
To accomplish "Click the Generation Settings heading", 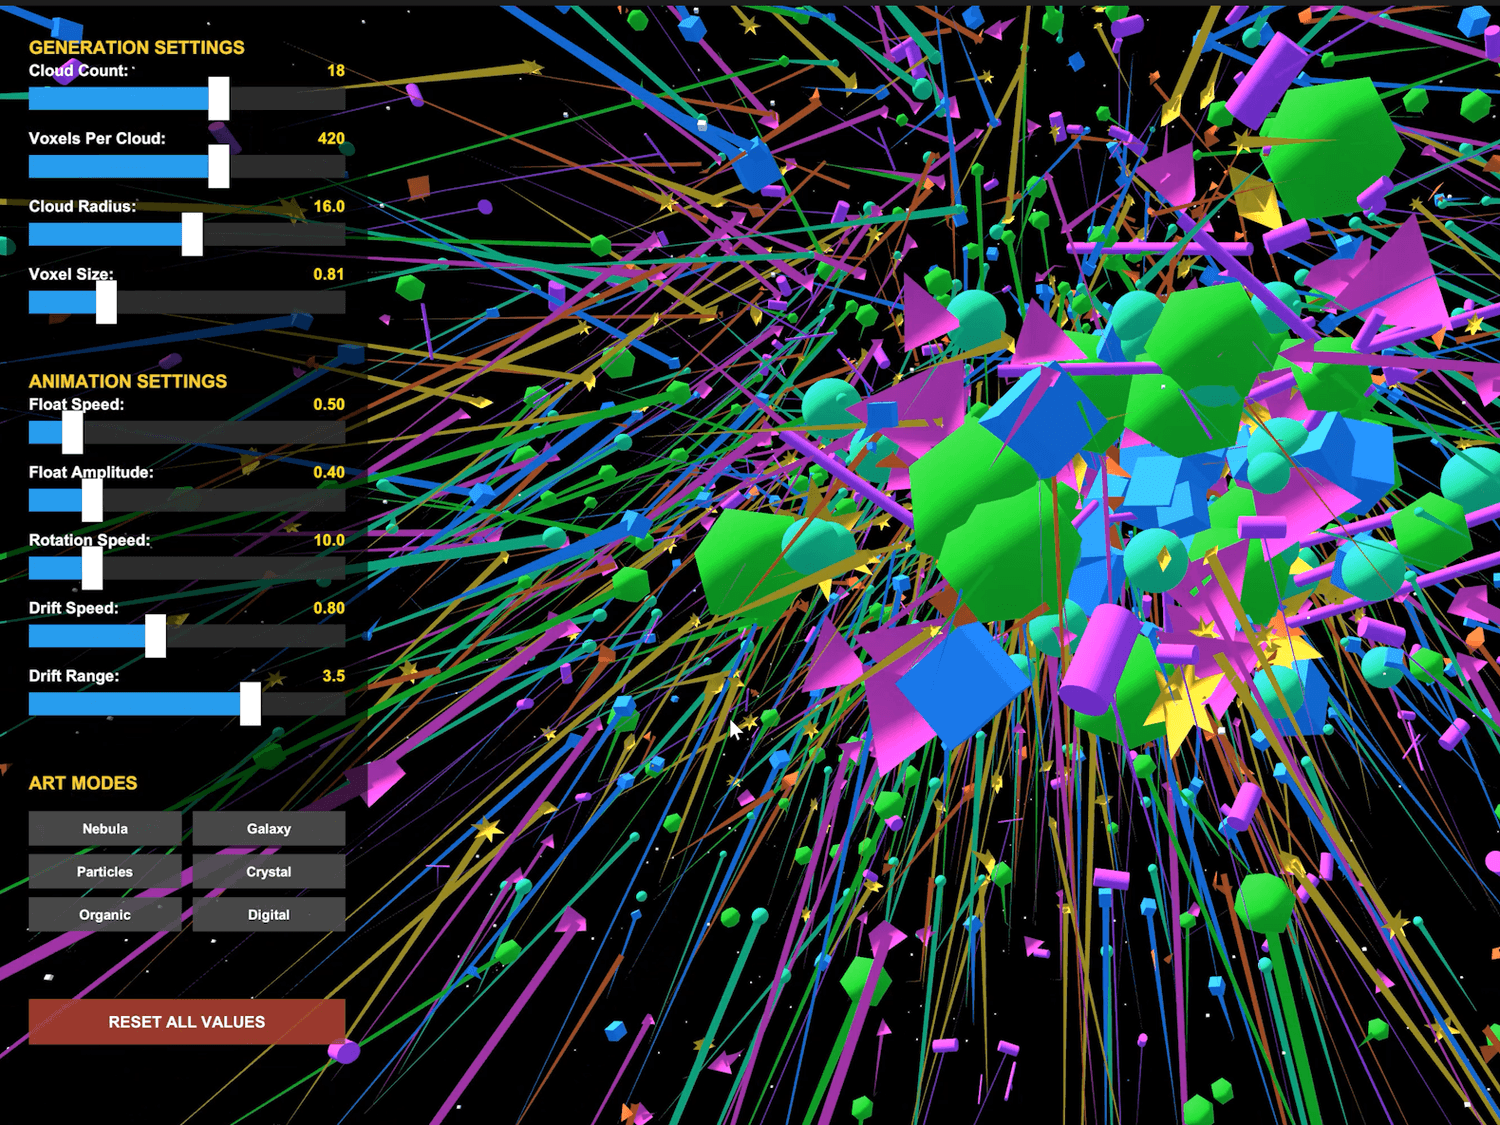I will (x=137, y=47).
